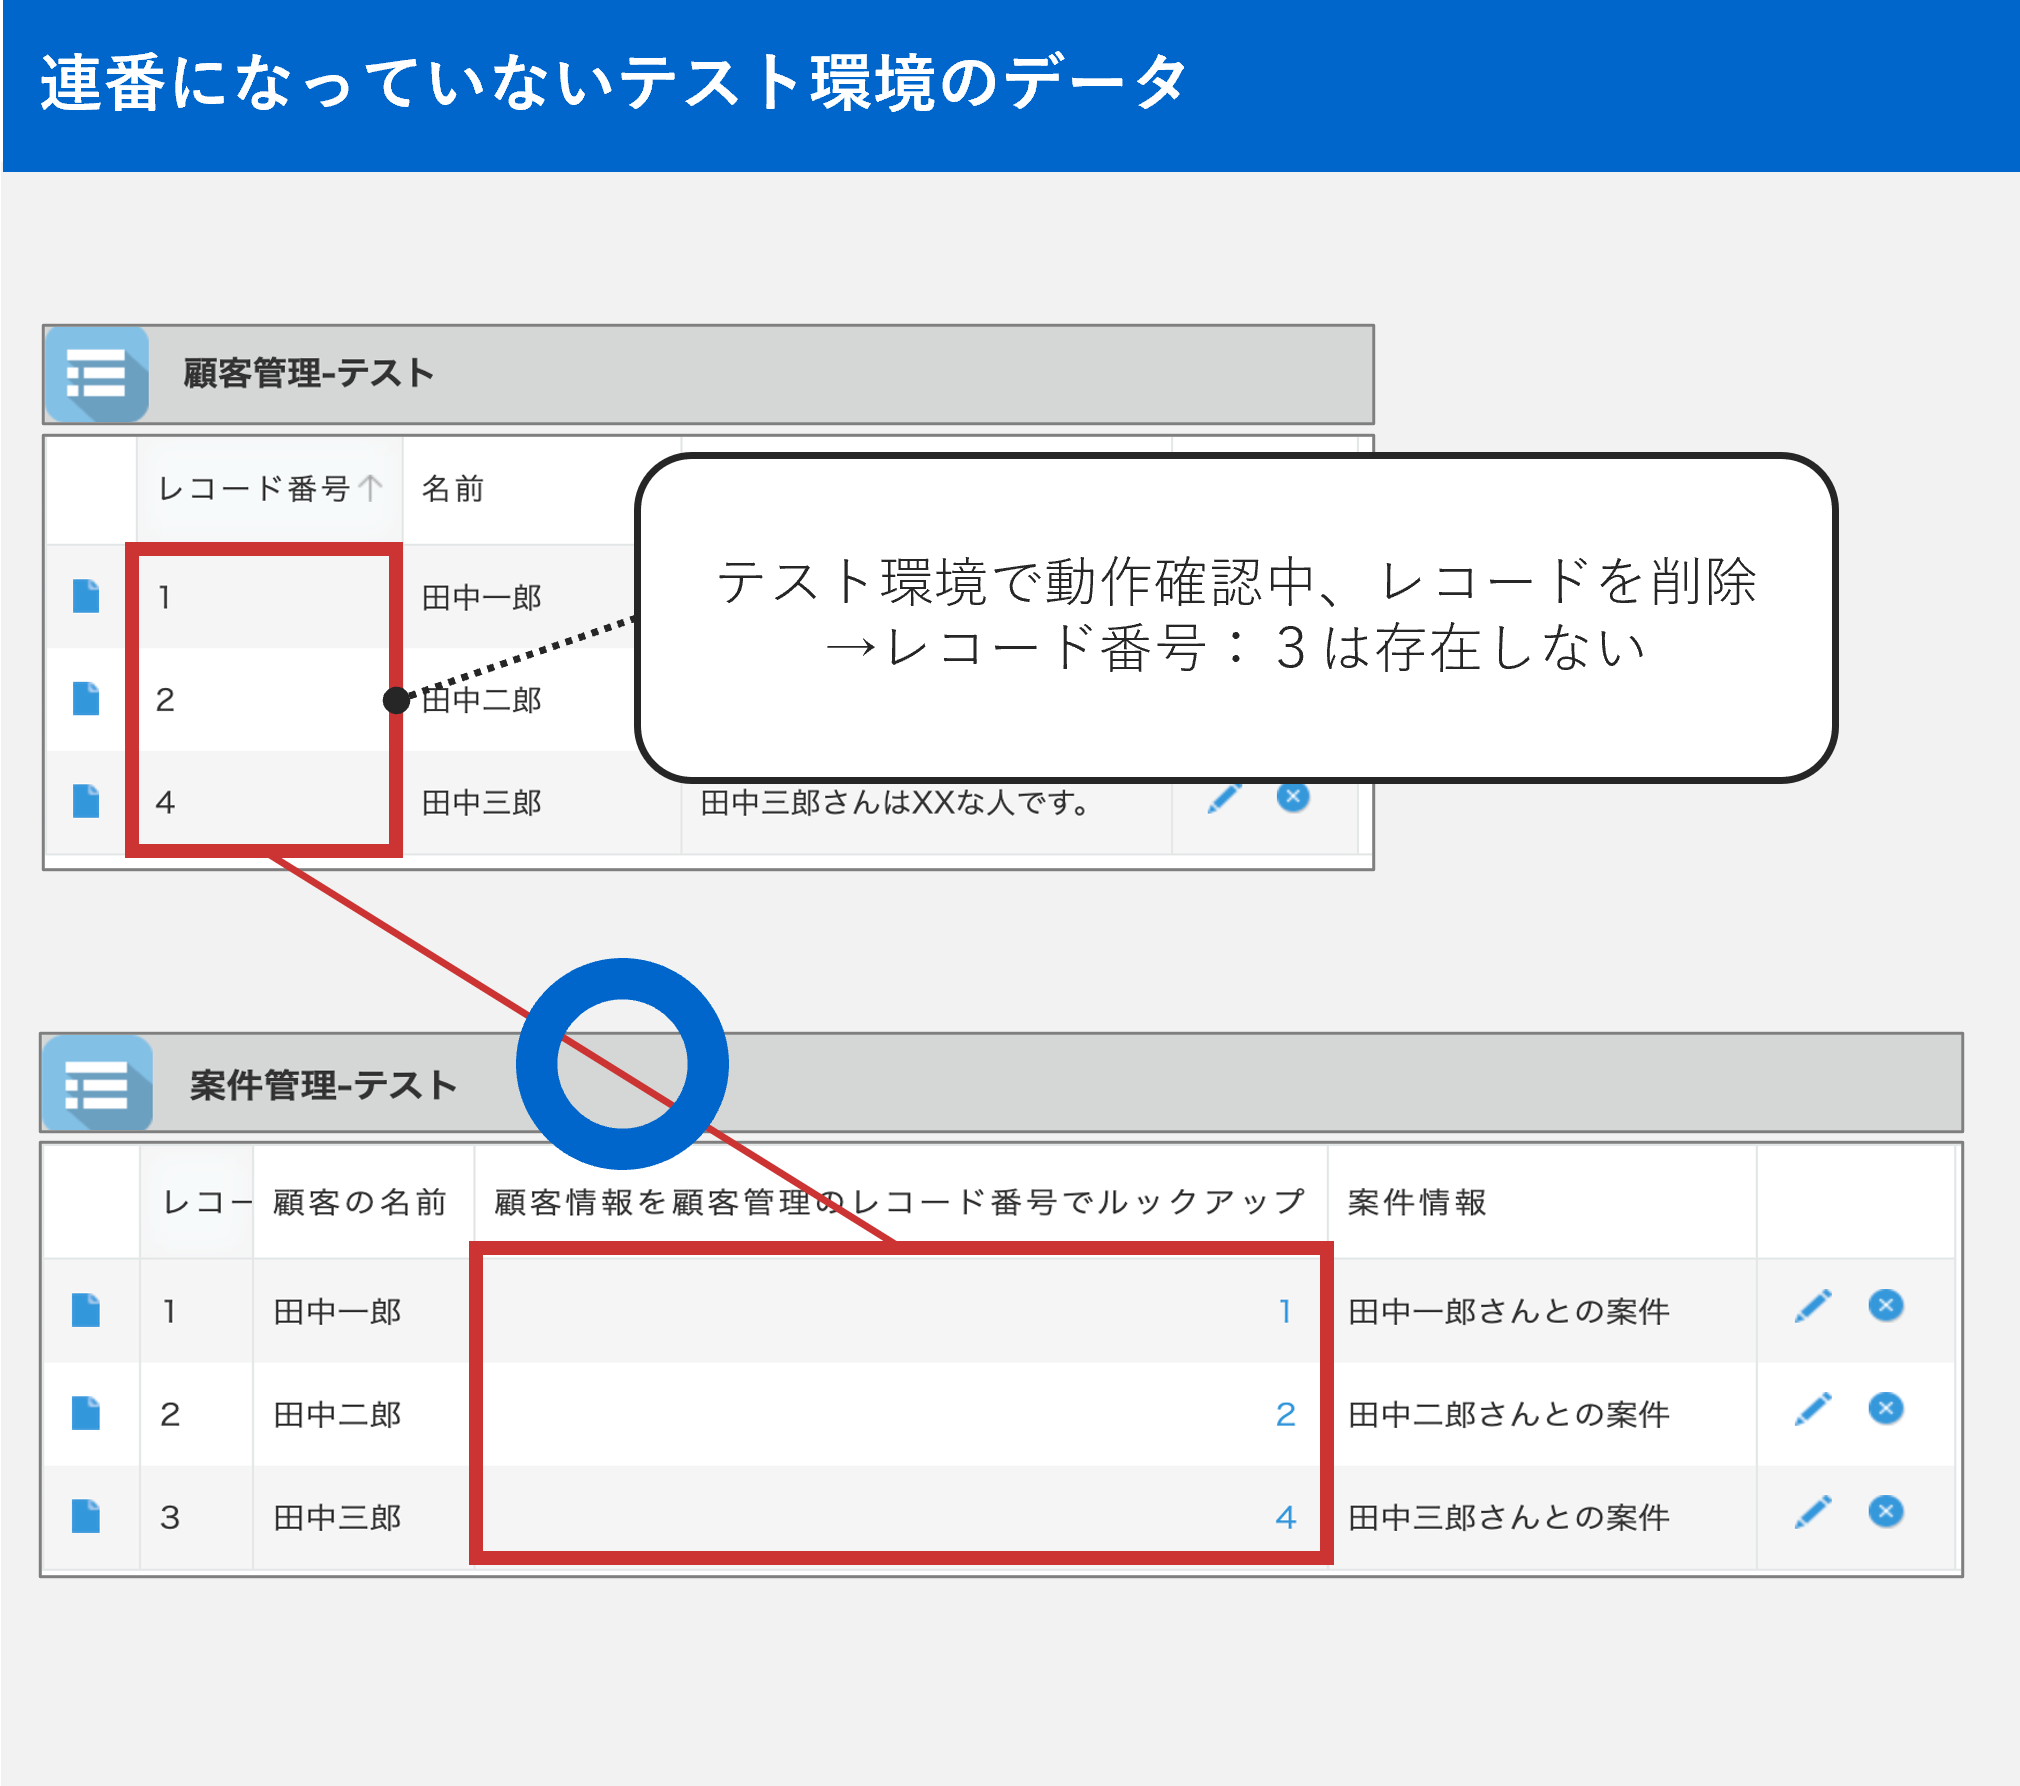Click lookup link 4 in 案件管理

[x=1286, y=1517]
